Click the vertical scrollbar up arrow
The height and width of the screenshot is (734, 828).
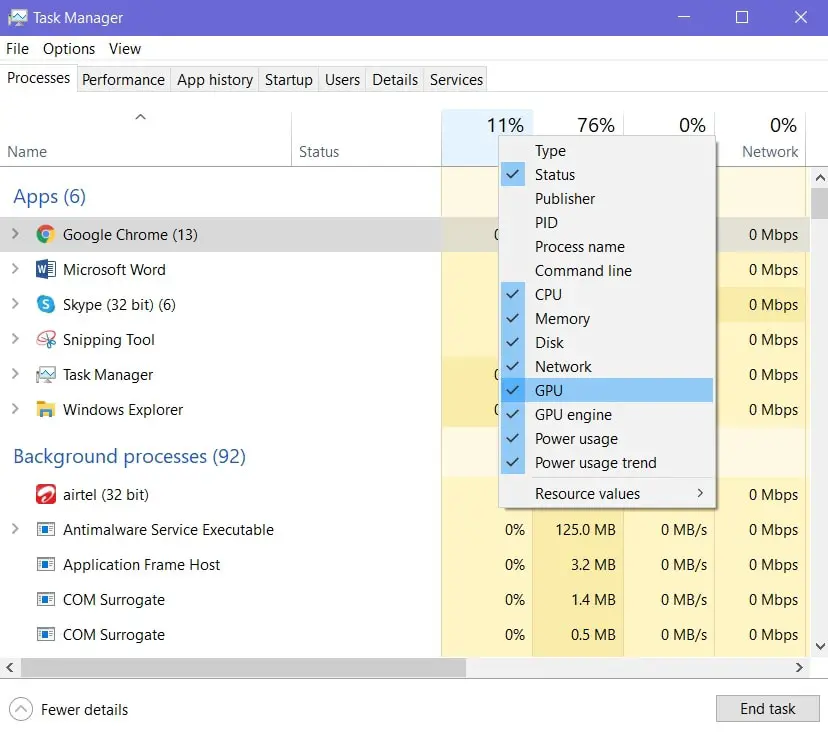(x=820, y=178)
